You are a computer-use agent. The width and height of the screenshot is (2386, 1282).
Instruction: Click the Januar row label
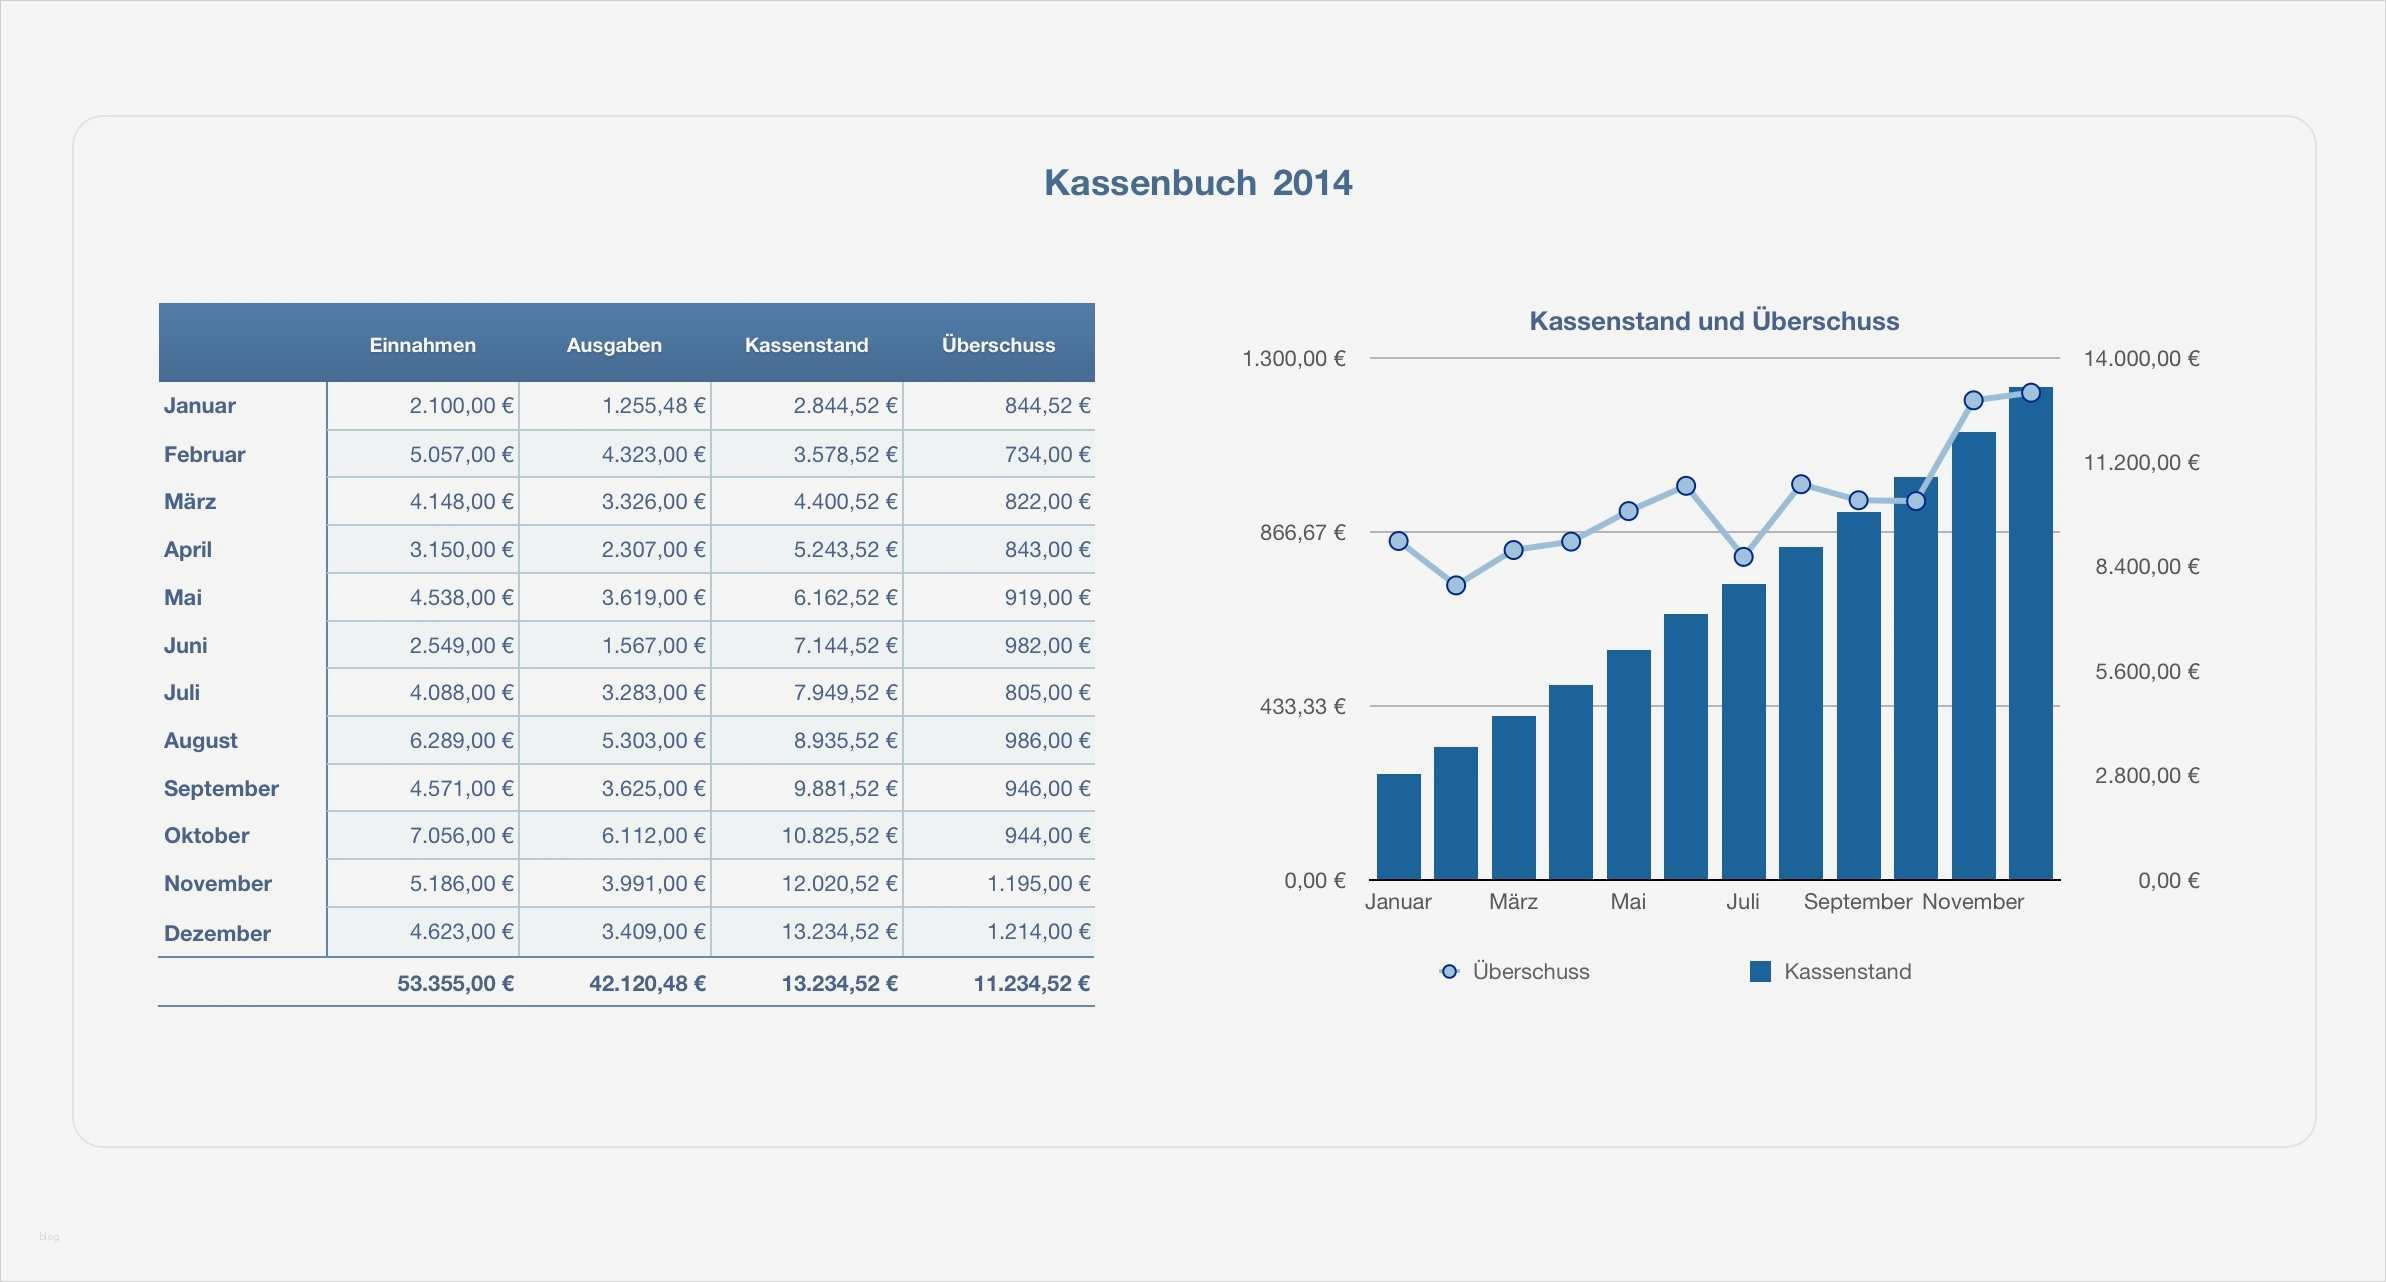point(200,406)
